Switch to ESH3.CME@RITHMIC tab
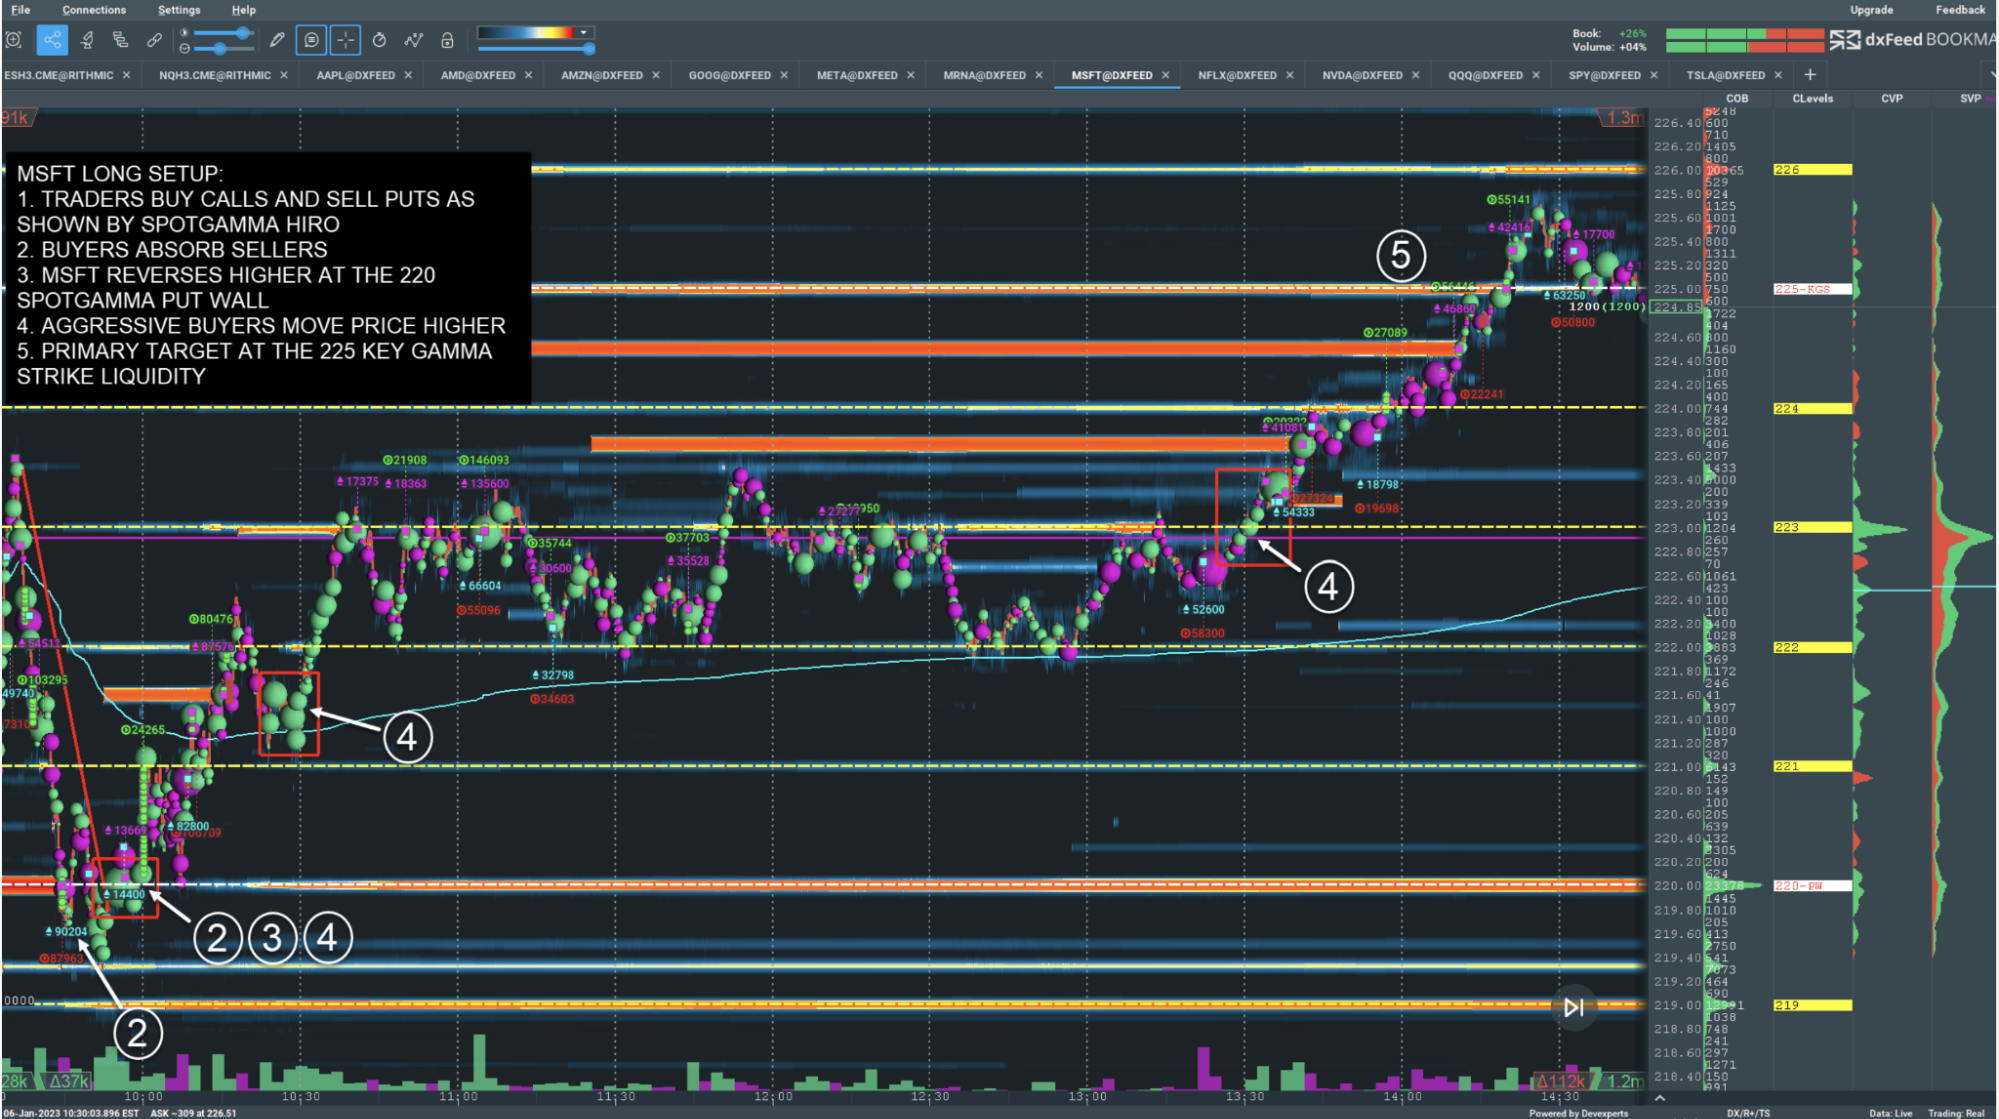The height and width of the screenshot is (1119, 1999). coord(59,75)
